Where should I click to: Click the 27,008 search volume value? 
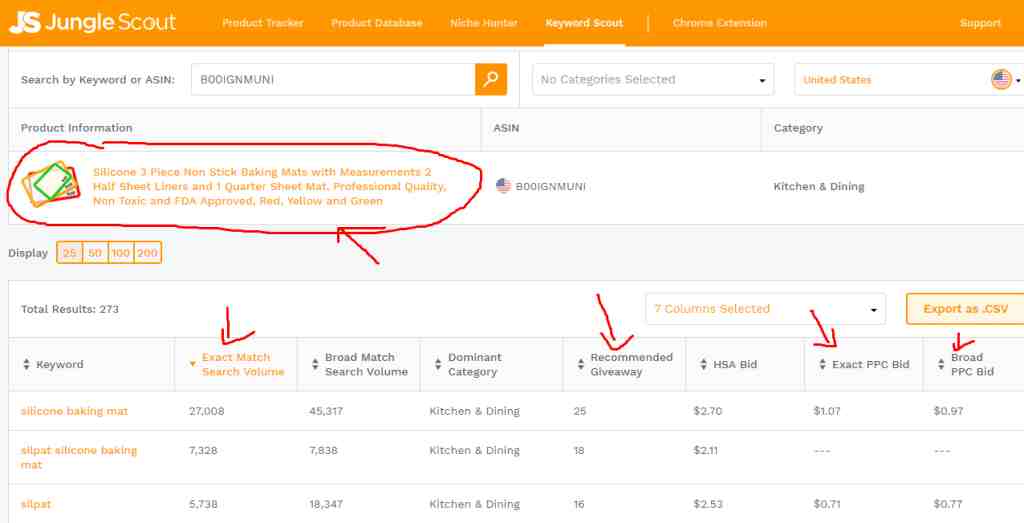(x=206, y=411)
